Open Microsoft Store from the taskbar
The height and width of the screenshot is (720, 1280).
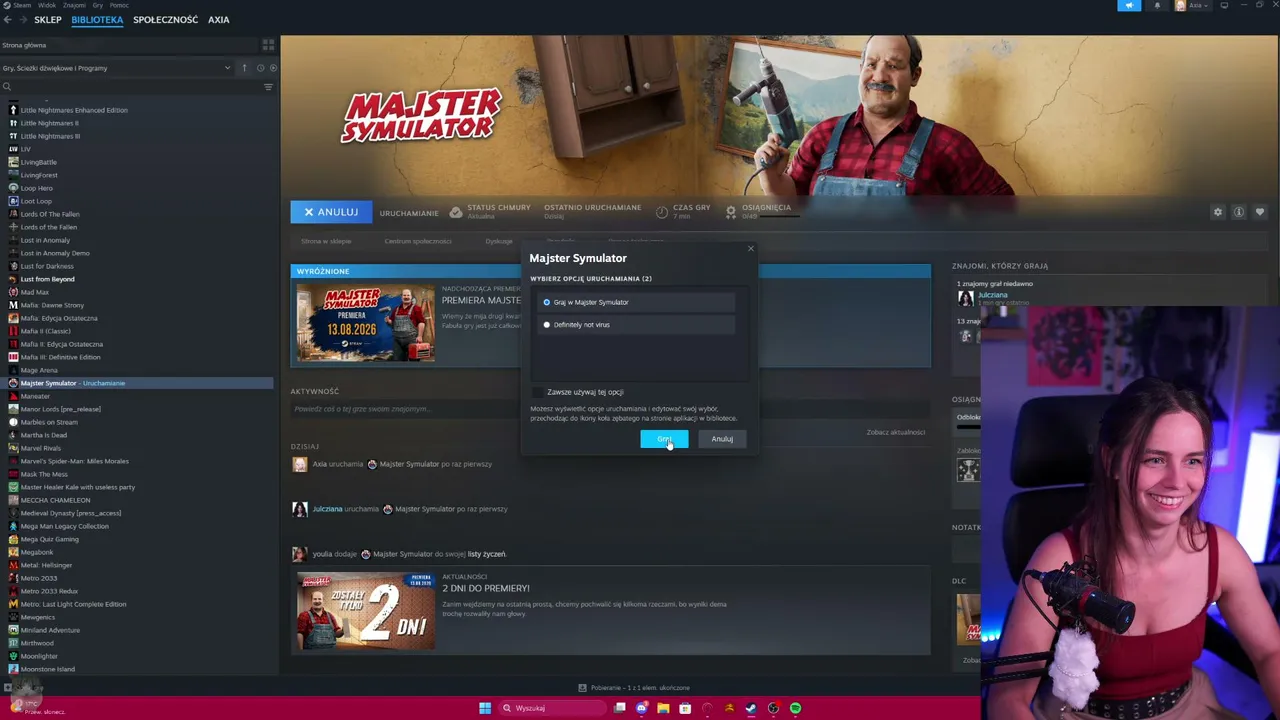pos(685,708)
